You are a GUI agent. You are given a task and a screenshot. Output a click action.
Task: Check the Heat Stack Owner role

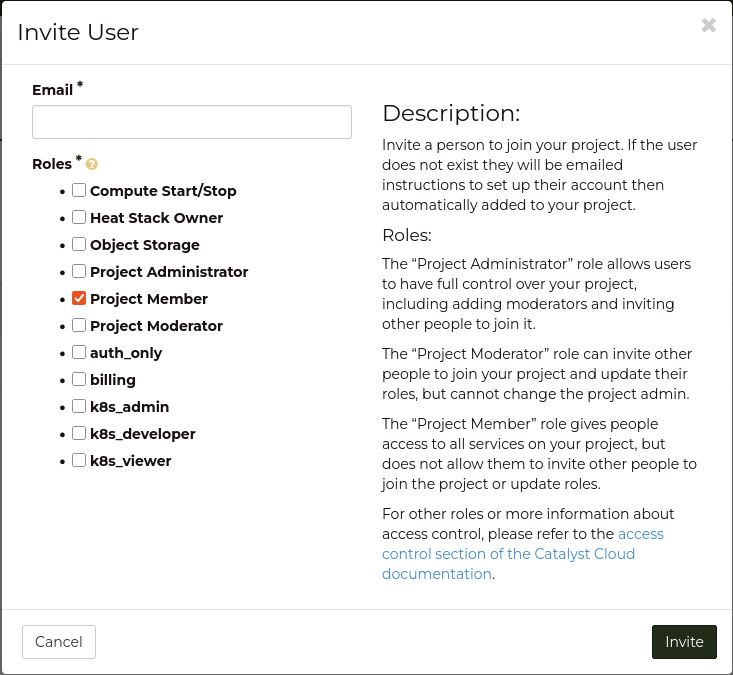click(x=79, y=217)
